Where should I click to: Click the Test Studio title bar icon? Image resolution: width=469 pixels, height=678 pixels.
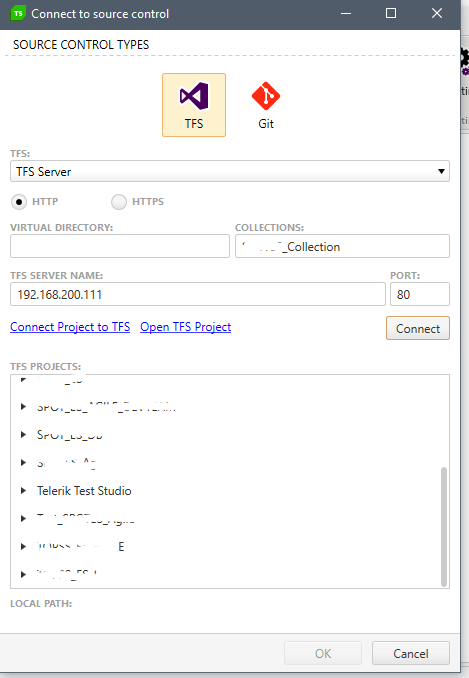18,13
